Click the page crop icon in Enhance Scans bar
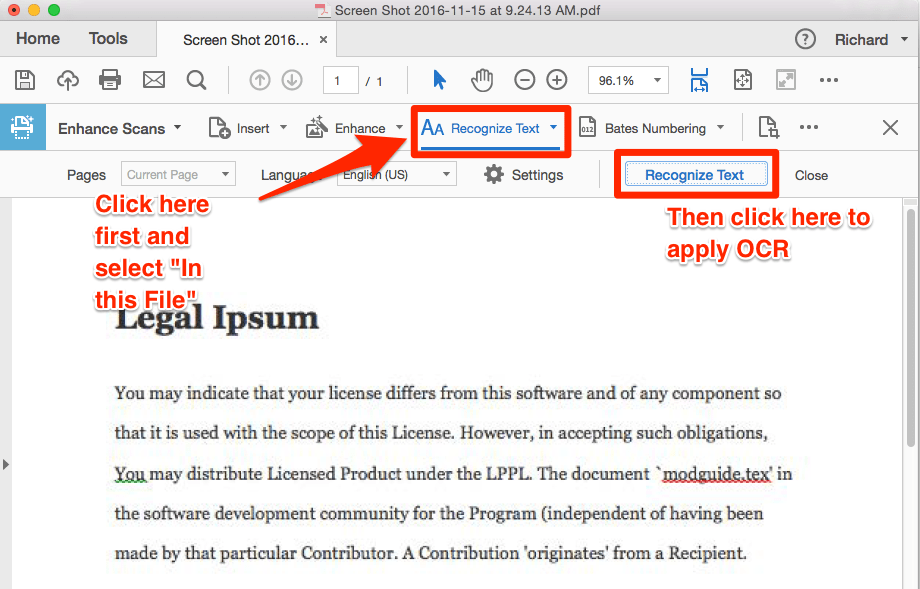 768,127
